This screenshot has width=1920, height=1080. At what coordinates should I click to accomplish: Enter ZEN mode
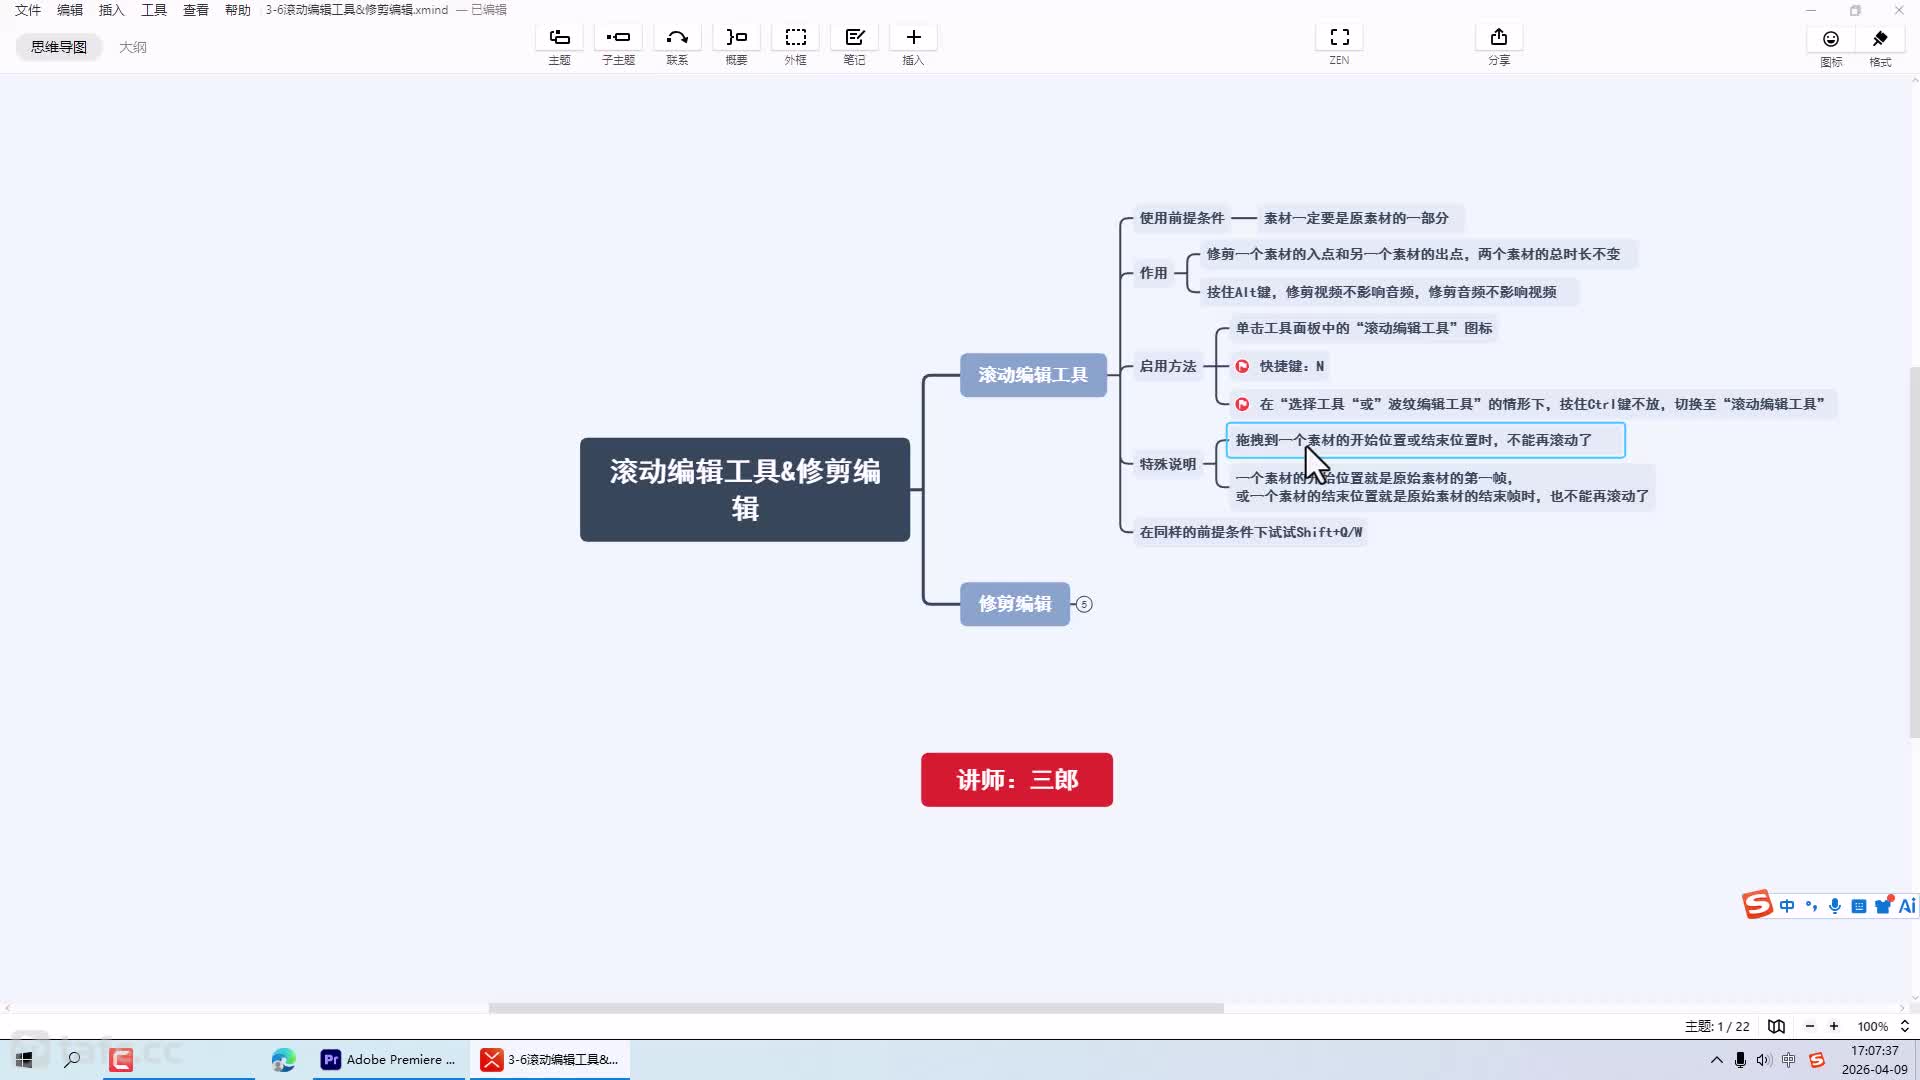(1339, 46)
